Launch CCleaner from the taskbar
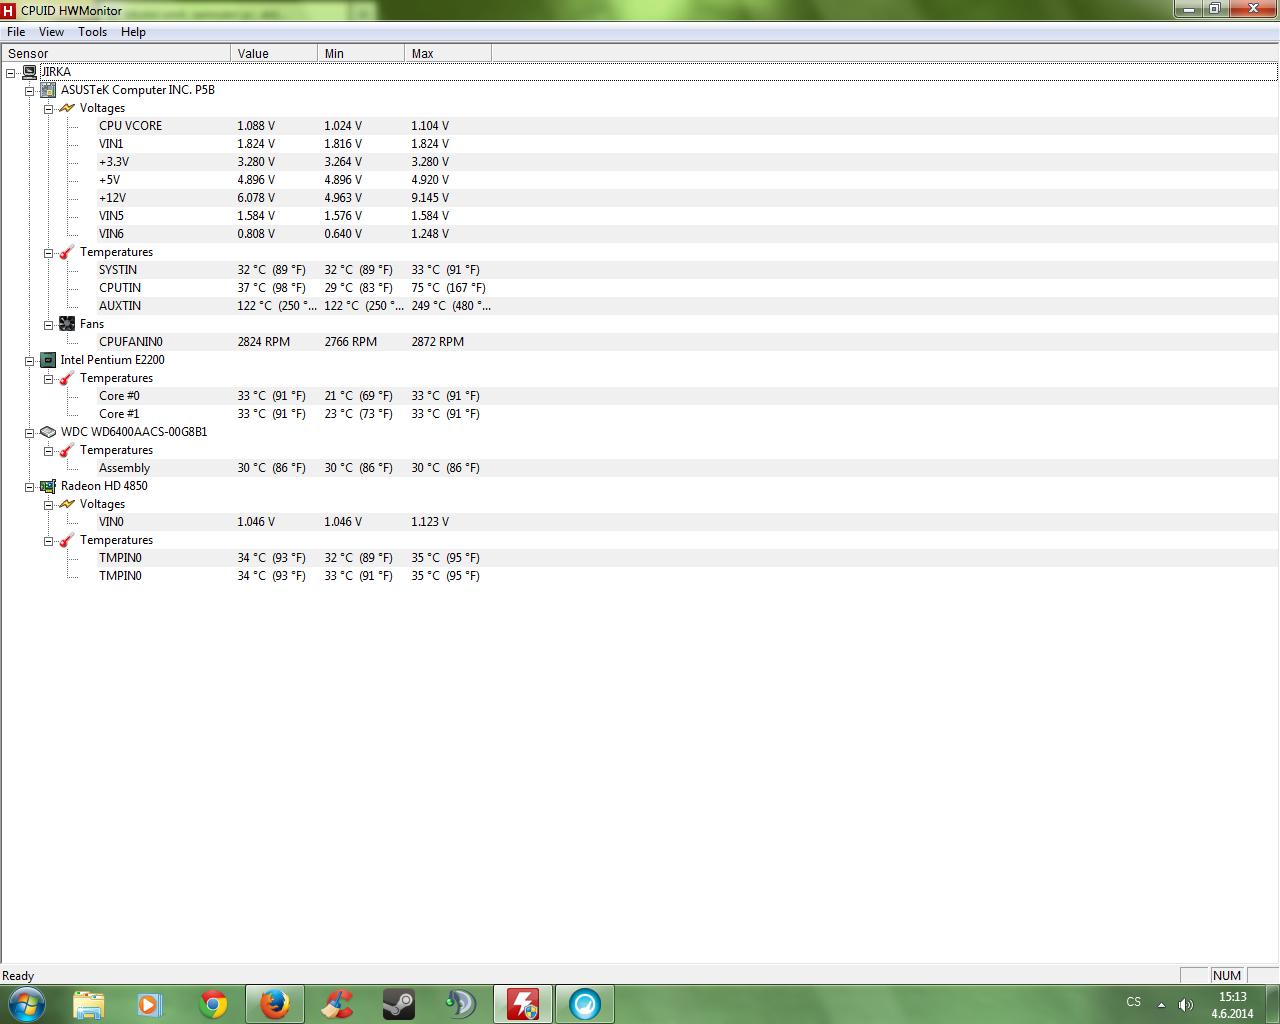The image size is (1280, 1024). (x=337, y=1004)
